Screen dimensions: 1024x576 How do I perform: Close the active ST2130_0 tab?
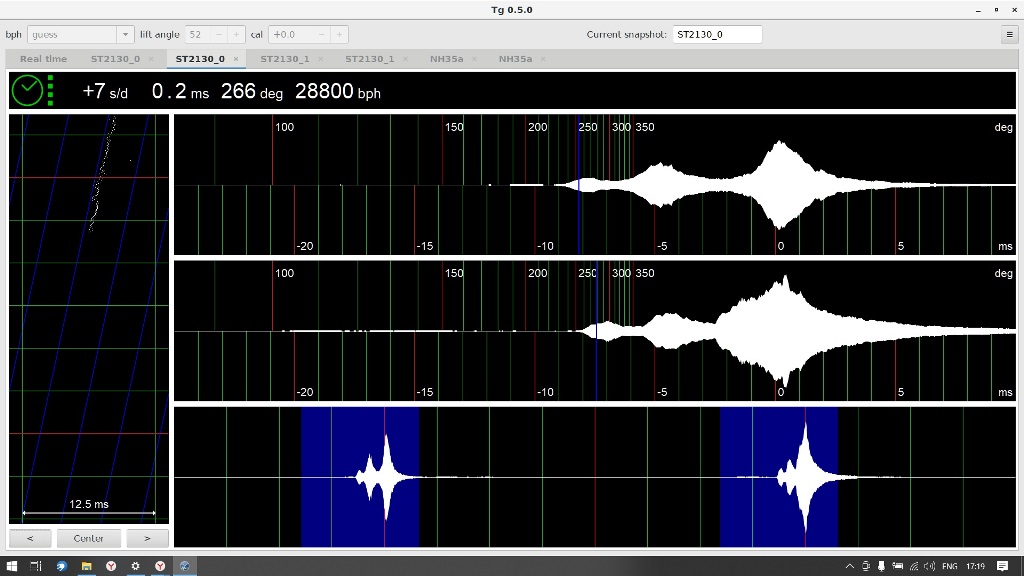coord(236,59)
